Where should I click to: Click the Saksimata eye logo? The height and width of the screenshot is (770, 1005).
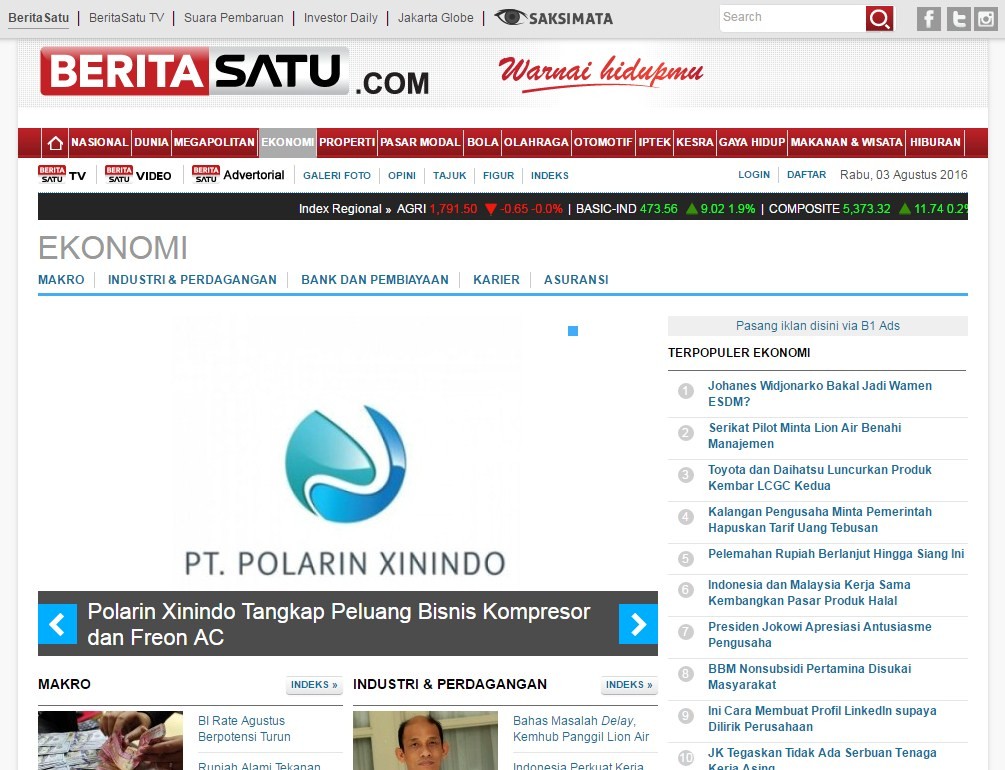coord(554,18)
